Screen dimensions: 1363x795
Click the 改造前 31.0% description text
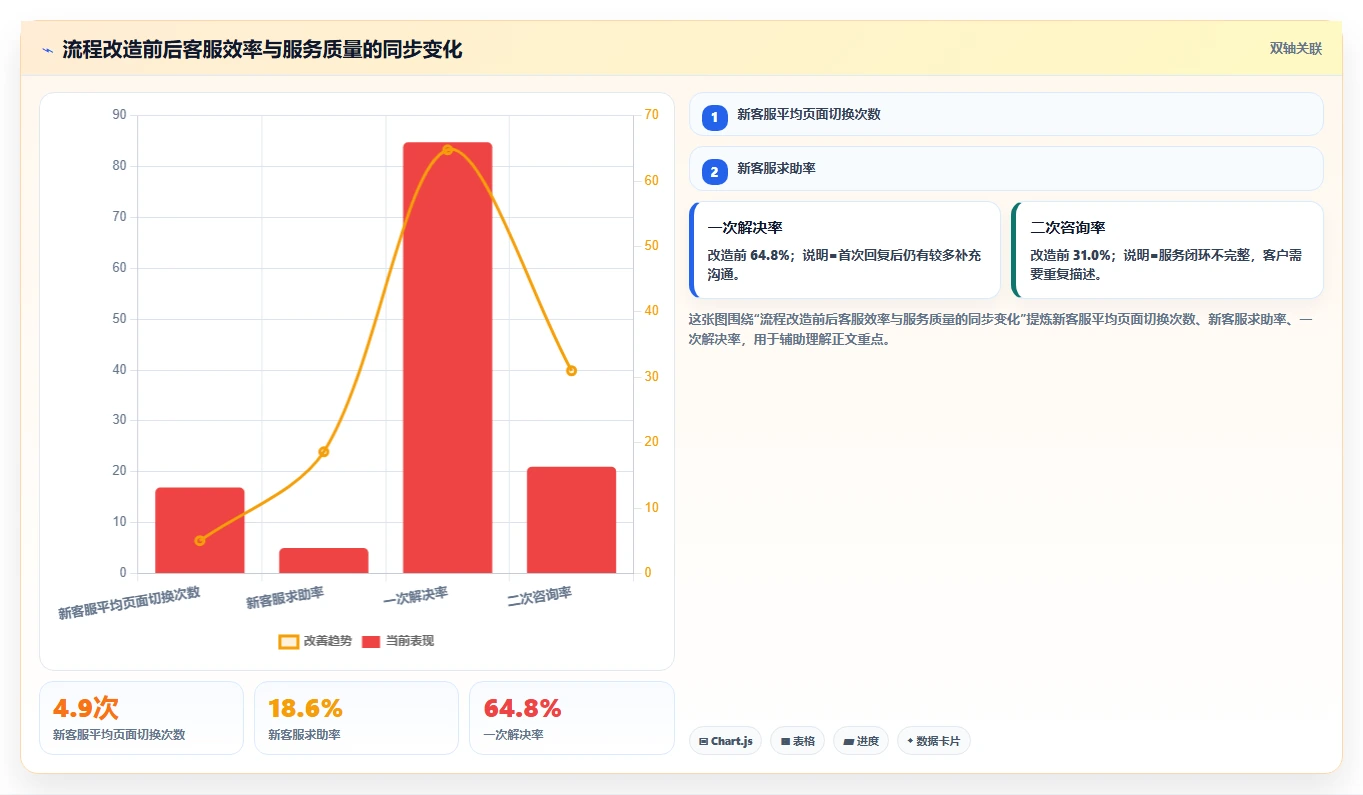1166,265
